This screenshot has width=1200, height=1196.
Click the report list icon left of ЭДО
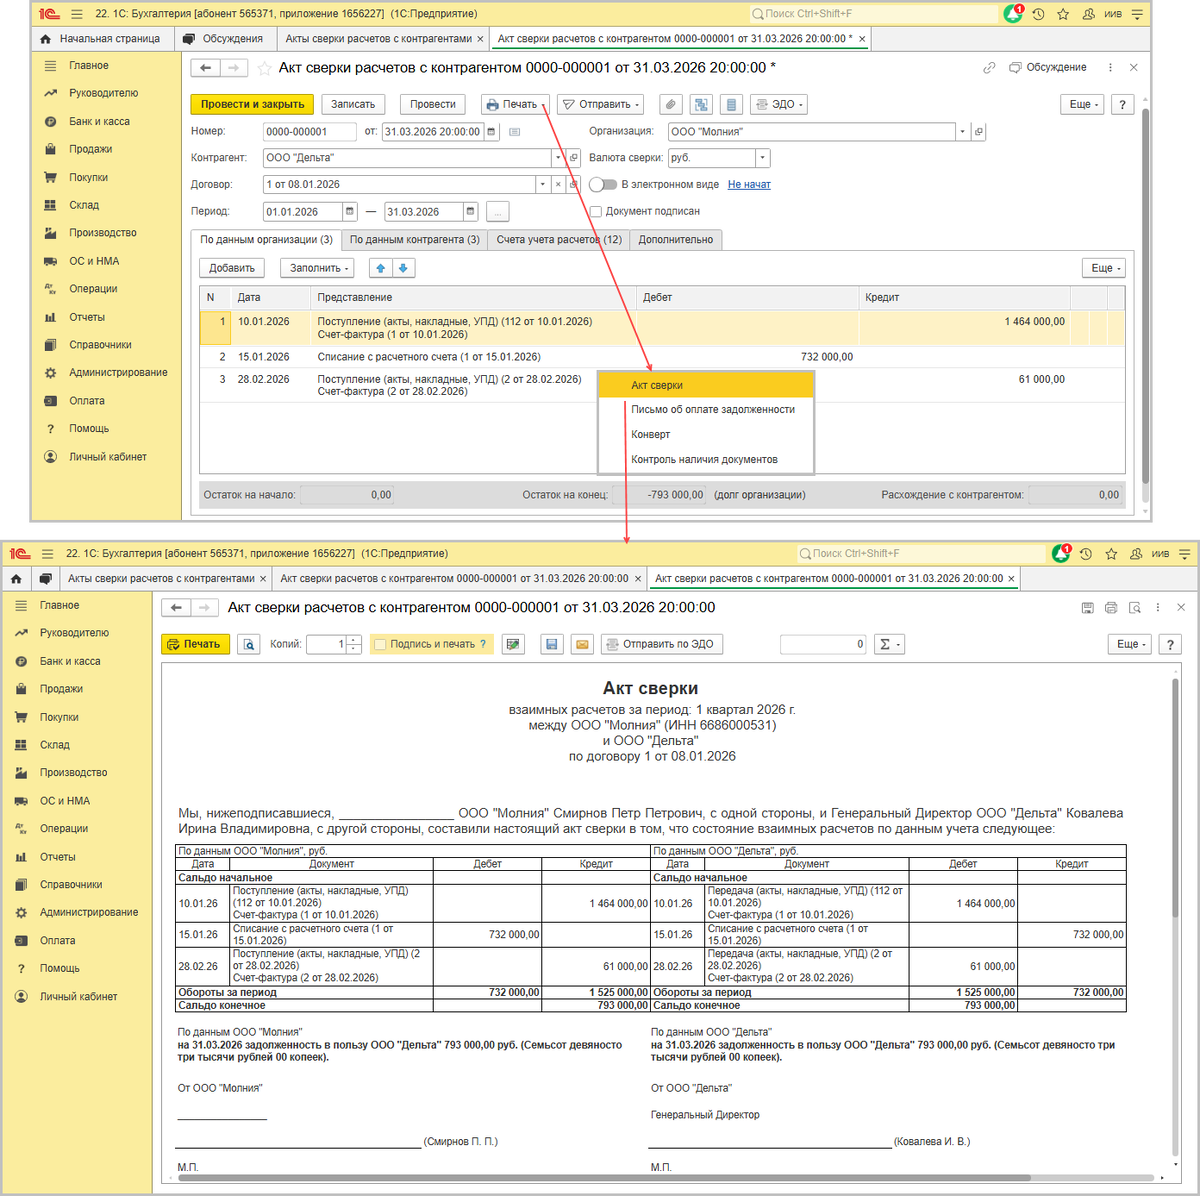pyautogui.click(x=731, y=104)
